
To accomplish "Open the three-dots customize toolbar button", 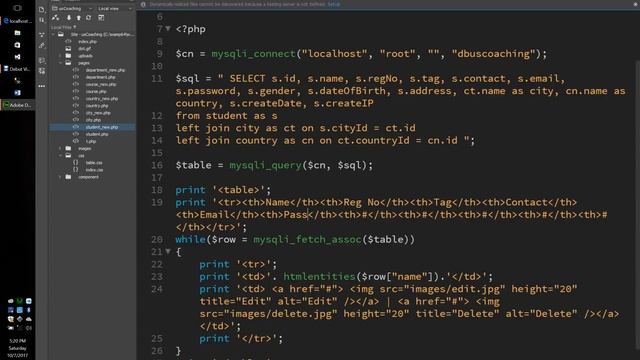I will (42, 86).
